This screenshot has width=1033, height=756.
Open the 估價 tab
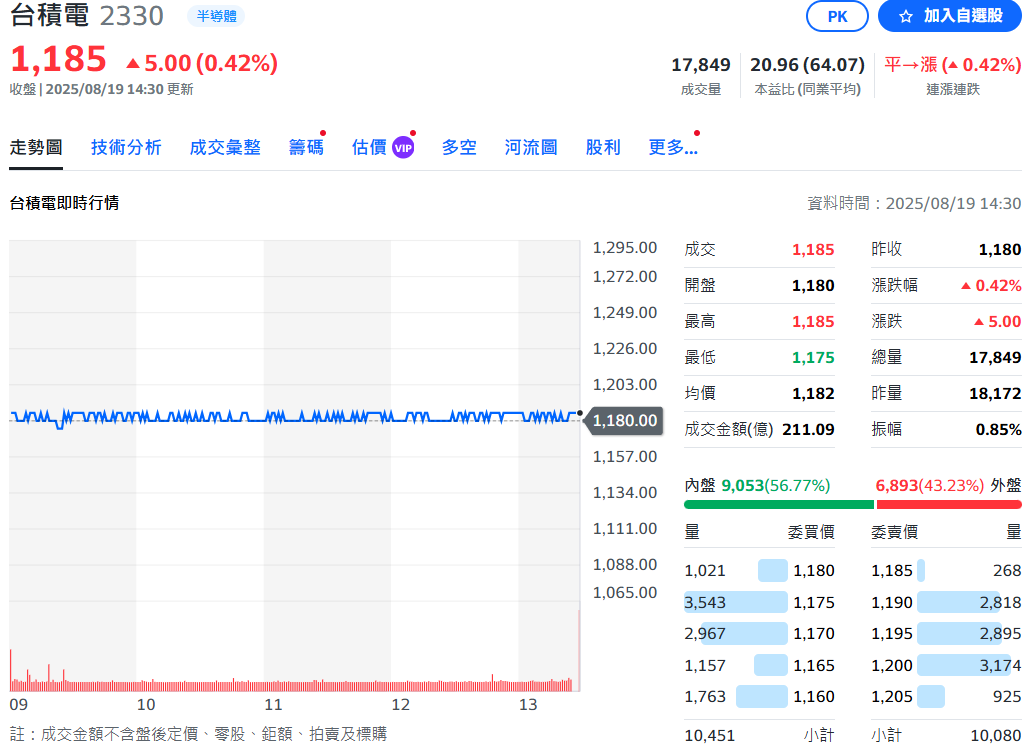[x=369, y=148]
